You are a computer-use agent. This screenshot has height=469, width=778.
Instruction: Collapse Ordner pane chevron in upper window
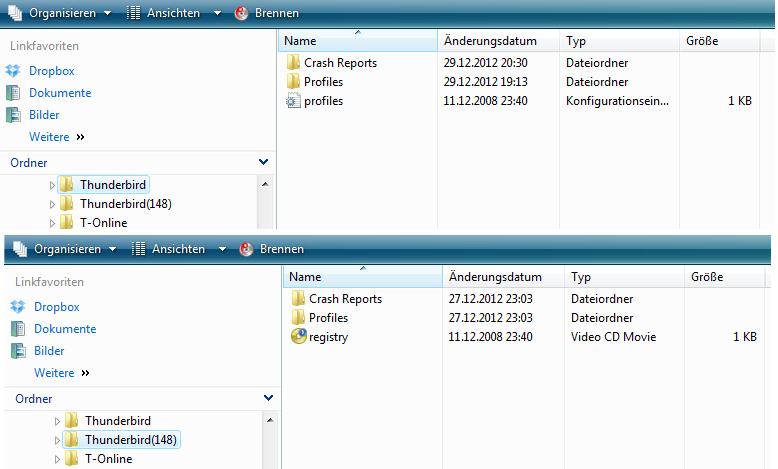(263, 162)
